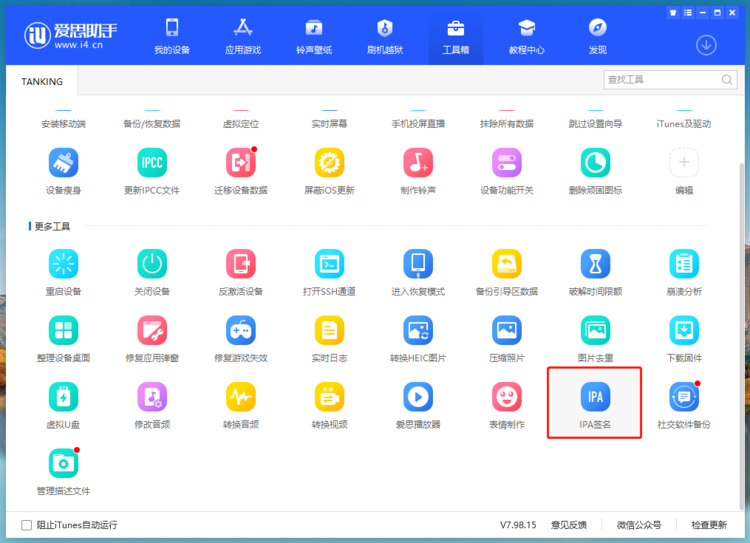Viewport: 750px width, 543px height.
Task: Open the 教程中心 tab
Action: click(527, 36)
